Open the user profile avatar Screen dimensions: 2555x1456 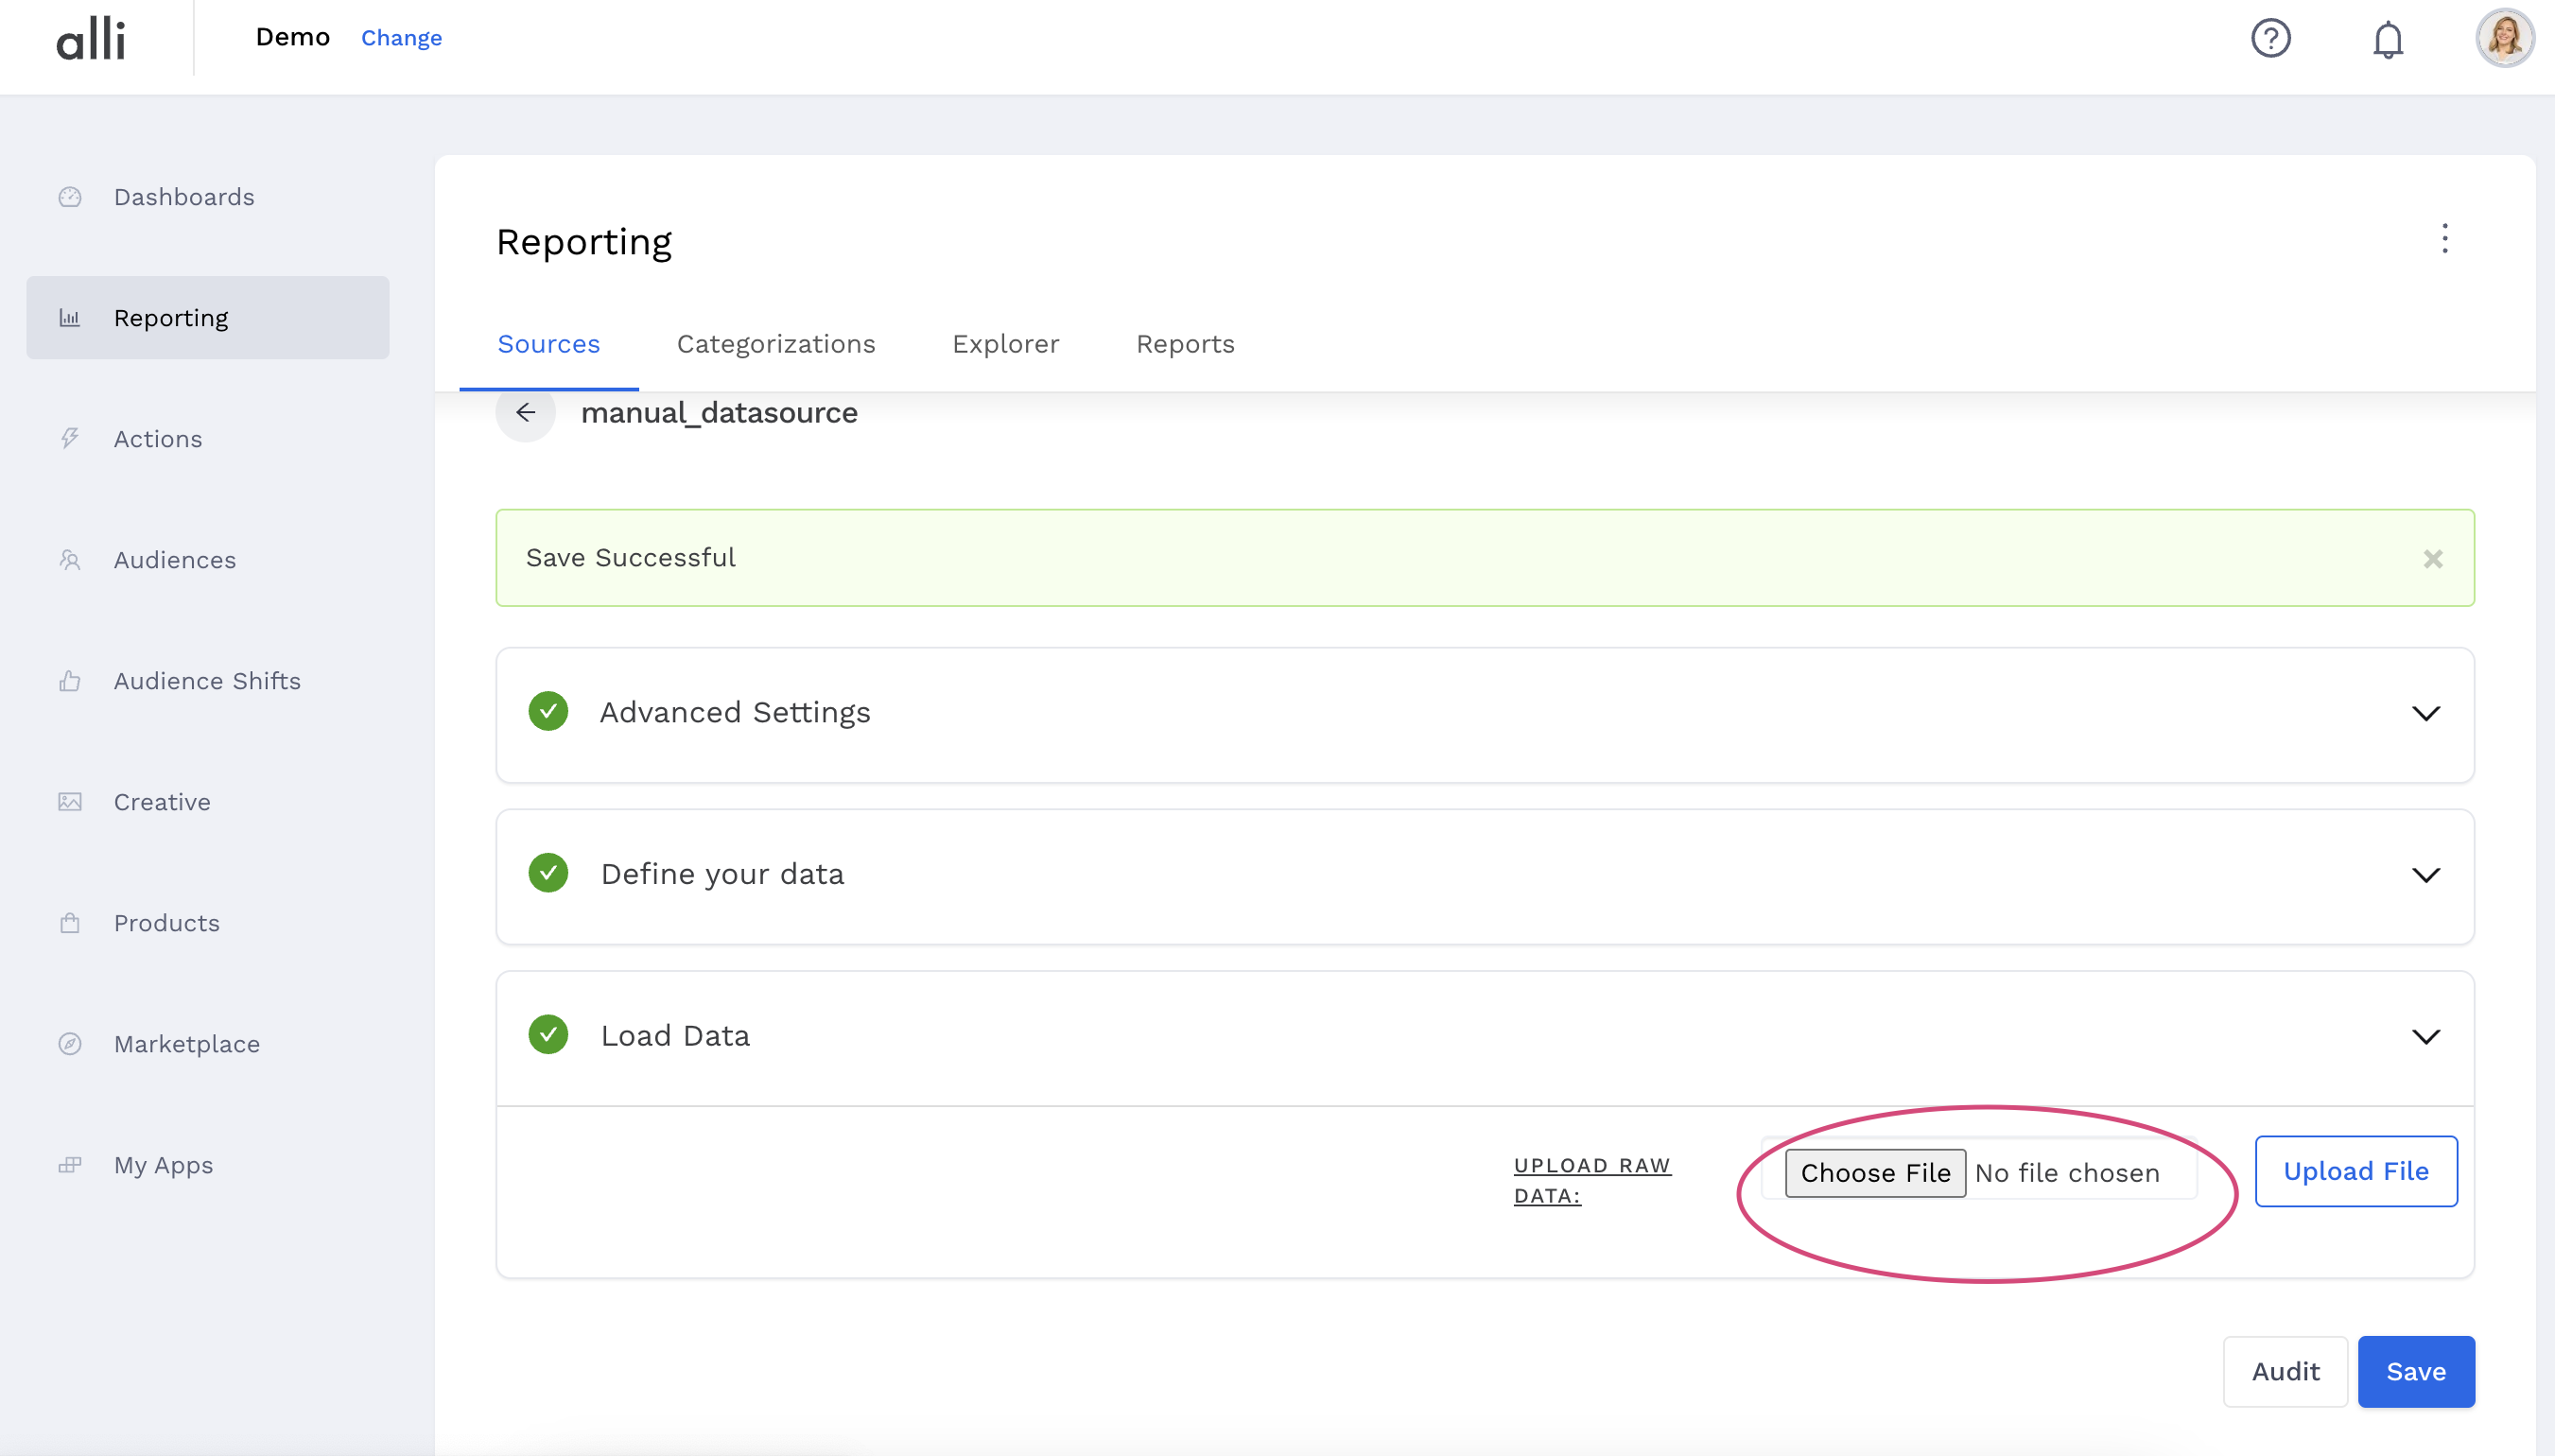(x=2504, y=38)
